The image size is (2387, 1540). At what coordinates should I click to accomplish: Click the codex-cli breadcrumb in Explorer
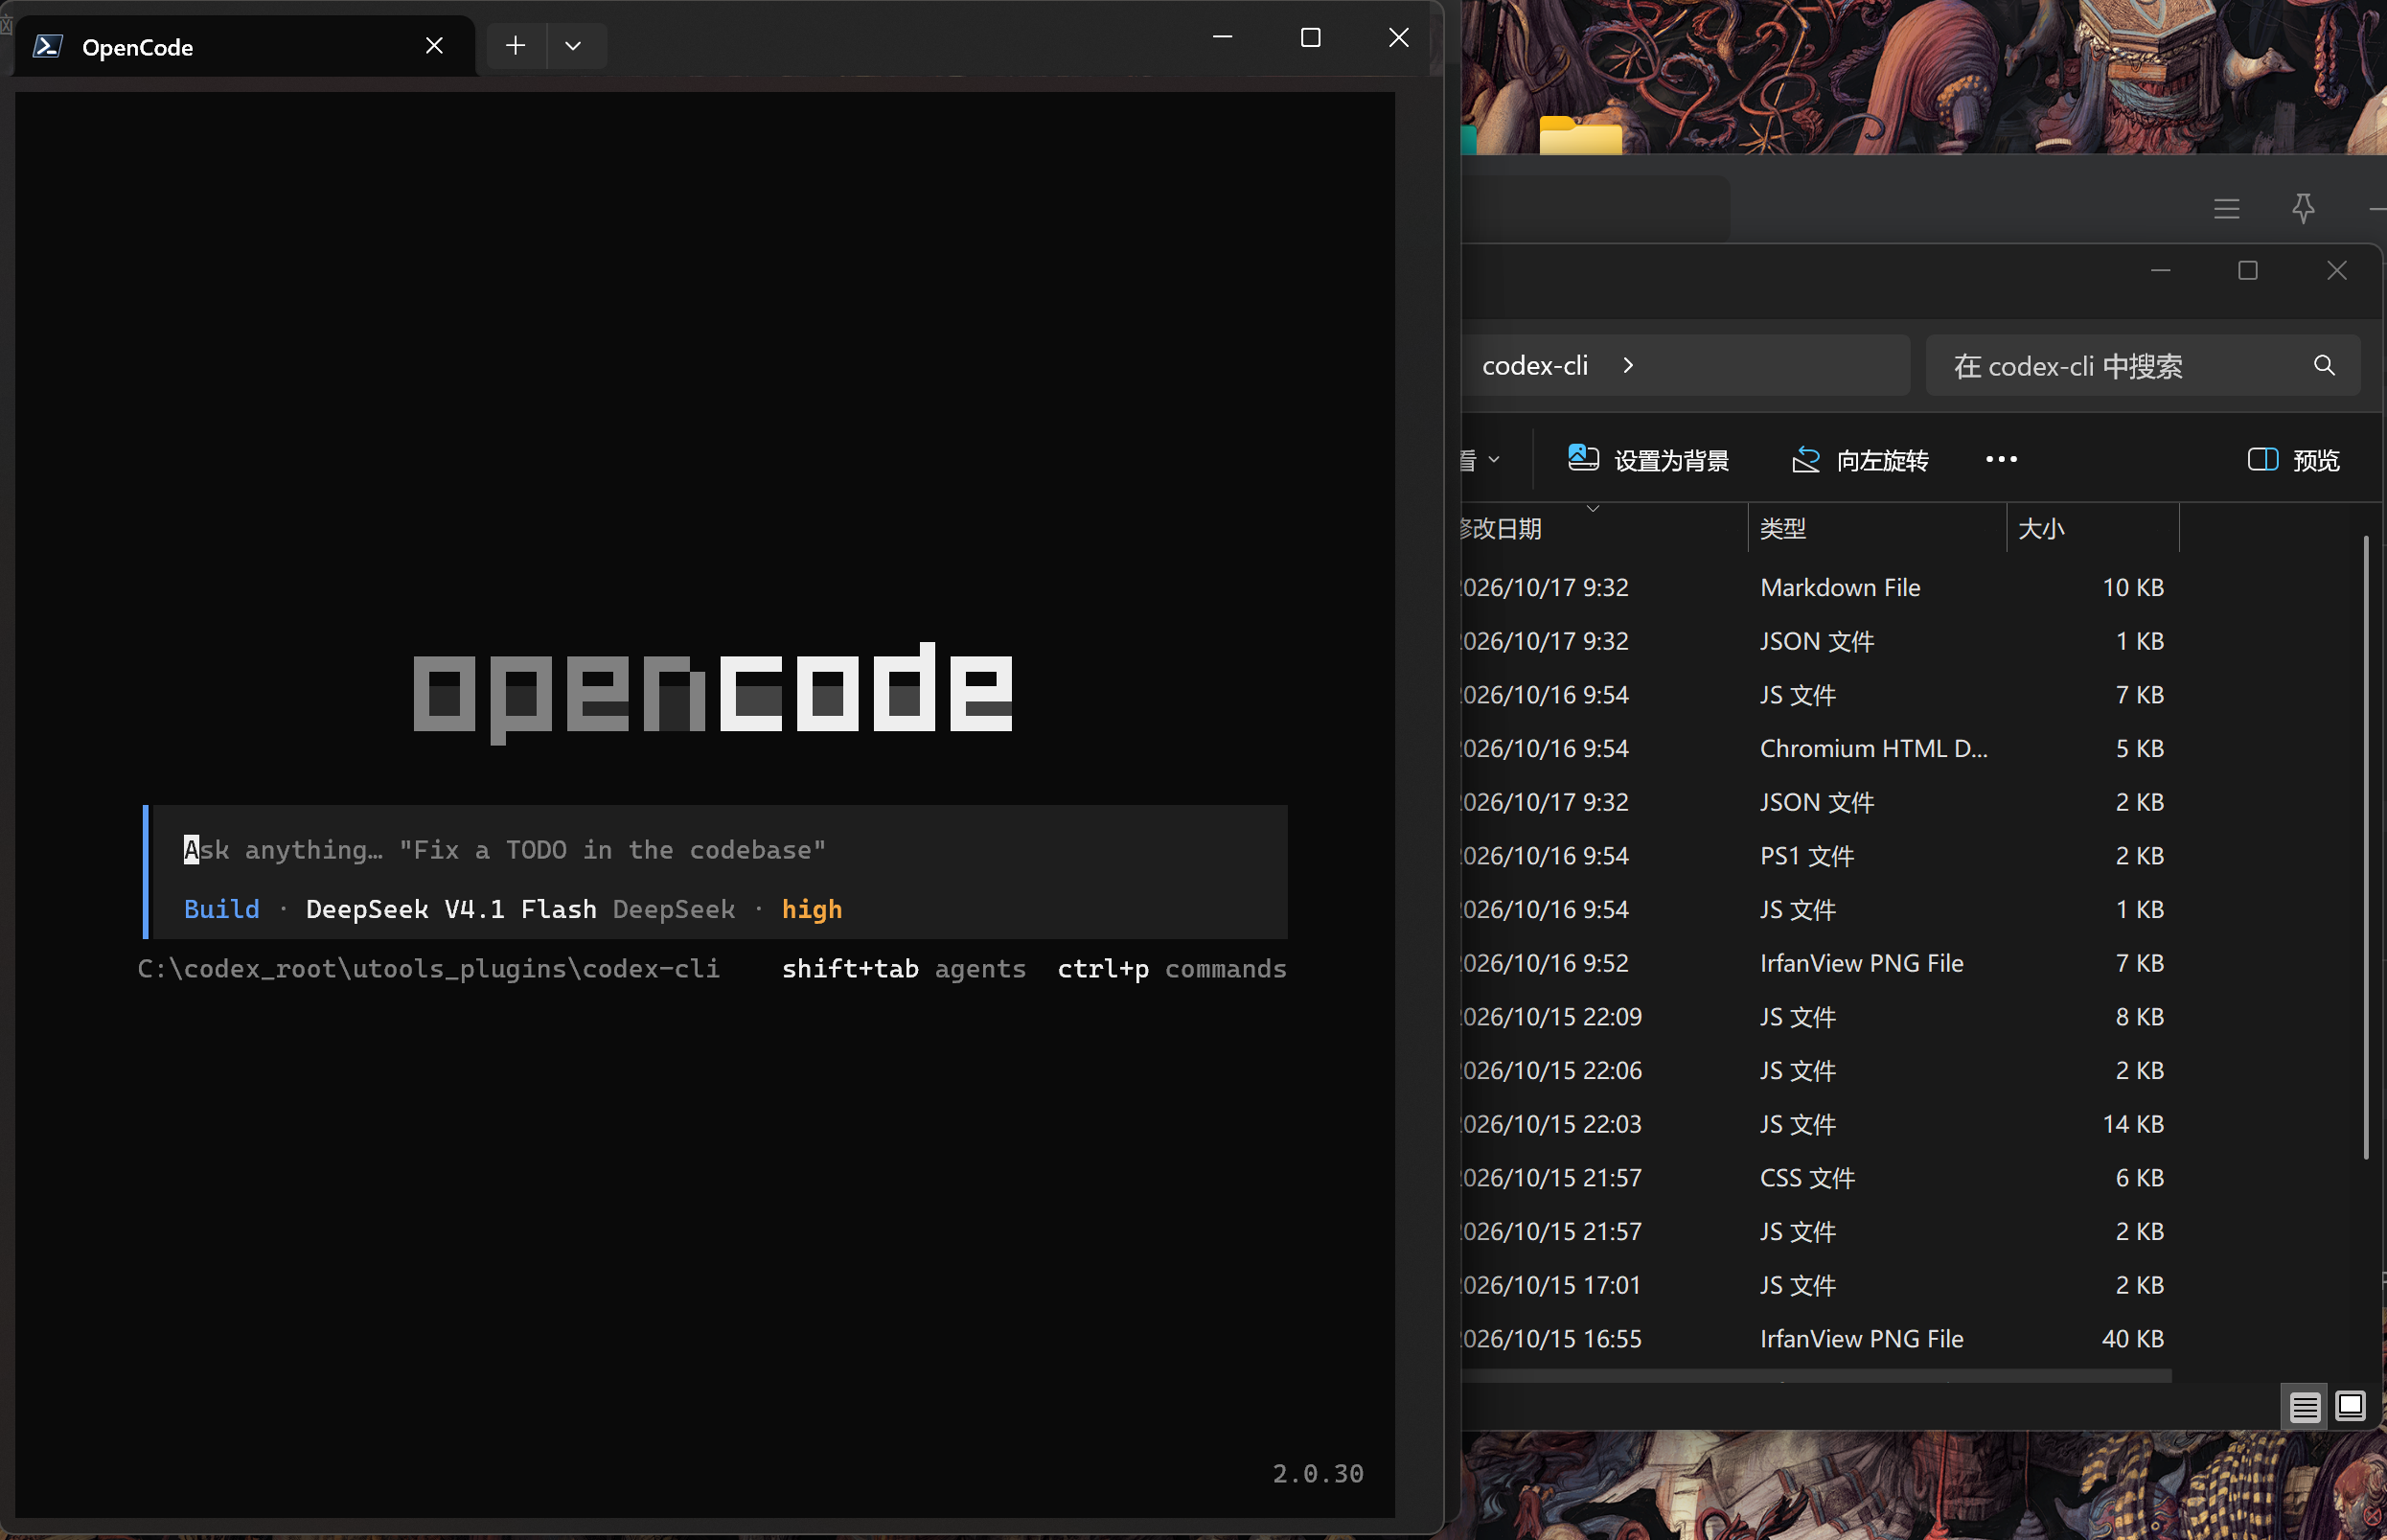coord(1534,366)
